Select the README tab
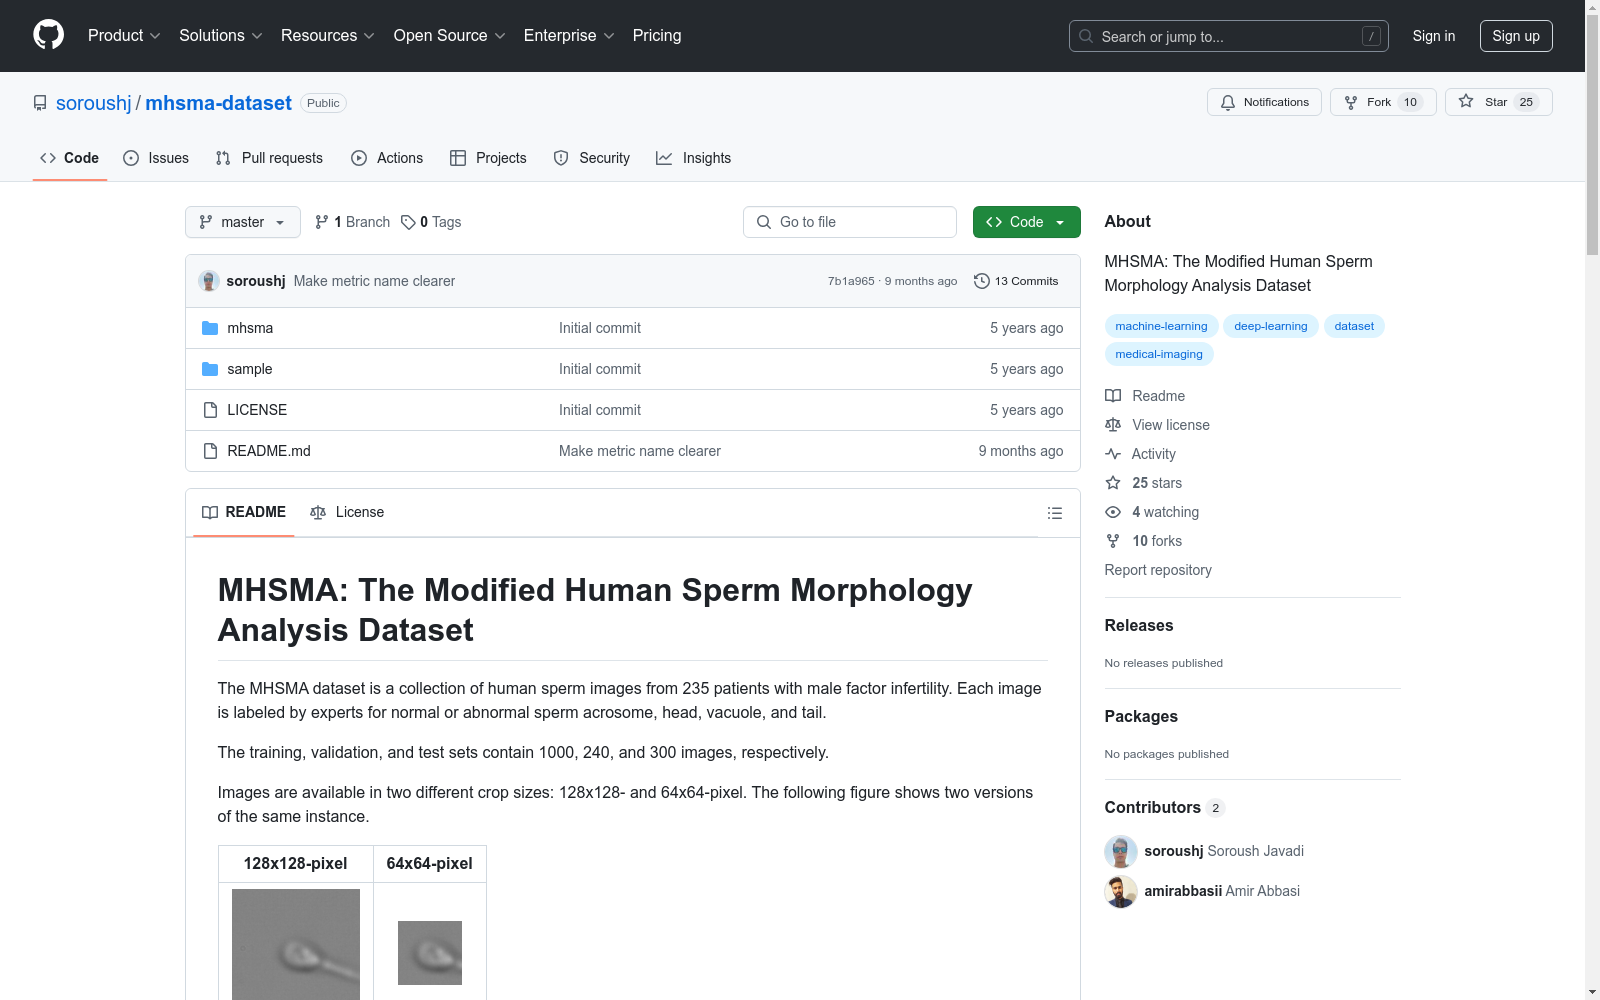This screenshot has height=1000, width=1600. point(244,512)
